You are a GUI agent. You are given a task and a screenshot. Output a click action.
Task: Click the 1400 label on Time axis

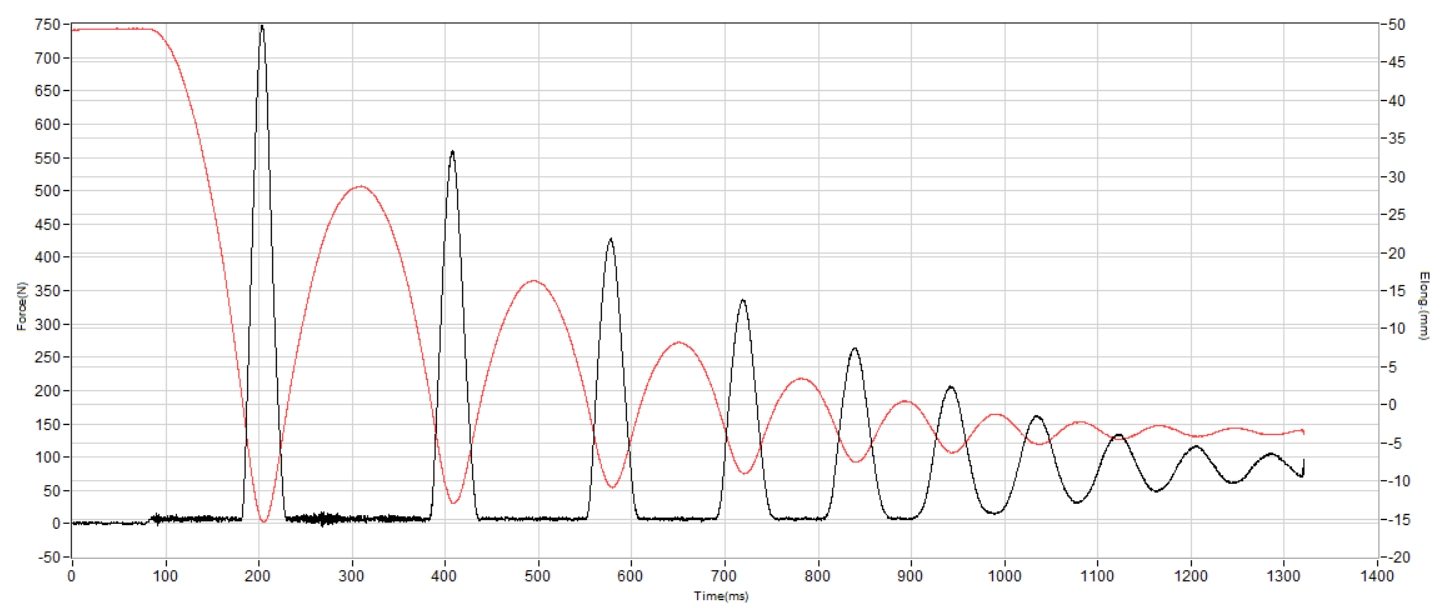1377,578
